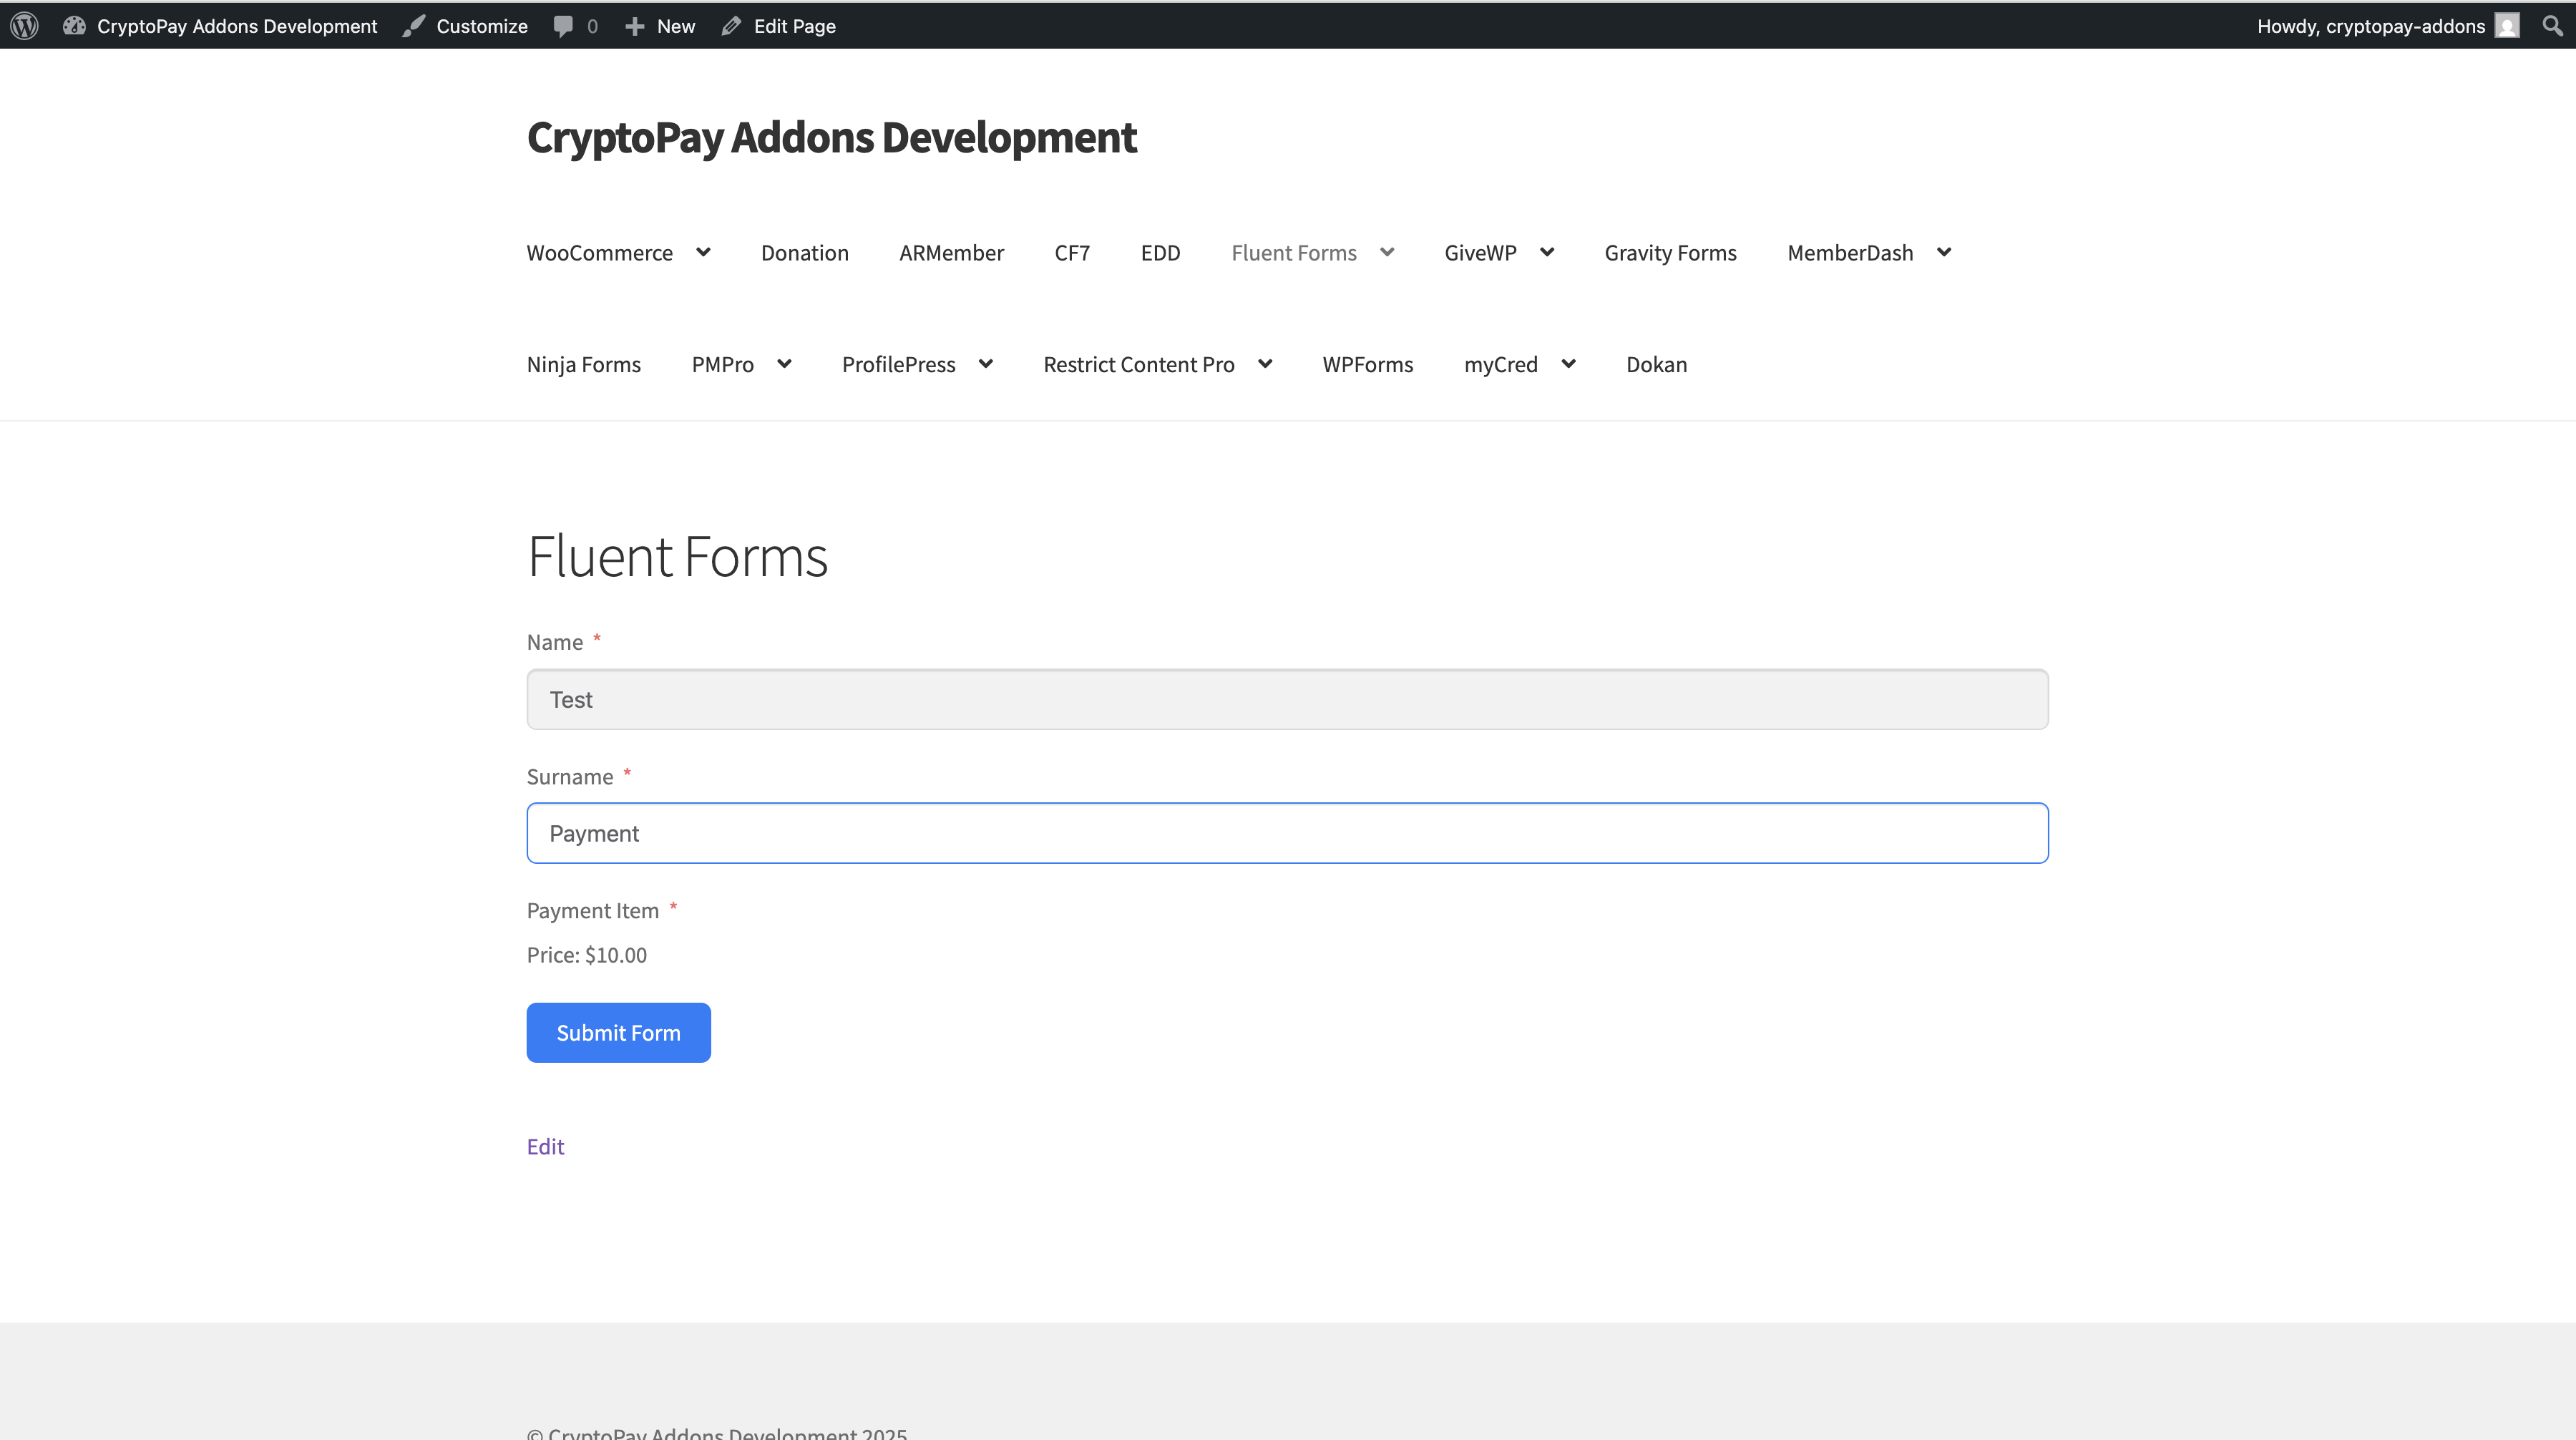Image resolution: width=2576 pixels, height=1440 pixels.
Task: Open the myCred menu item
Action: (x=1501, y=365)
